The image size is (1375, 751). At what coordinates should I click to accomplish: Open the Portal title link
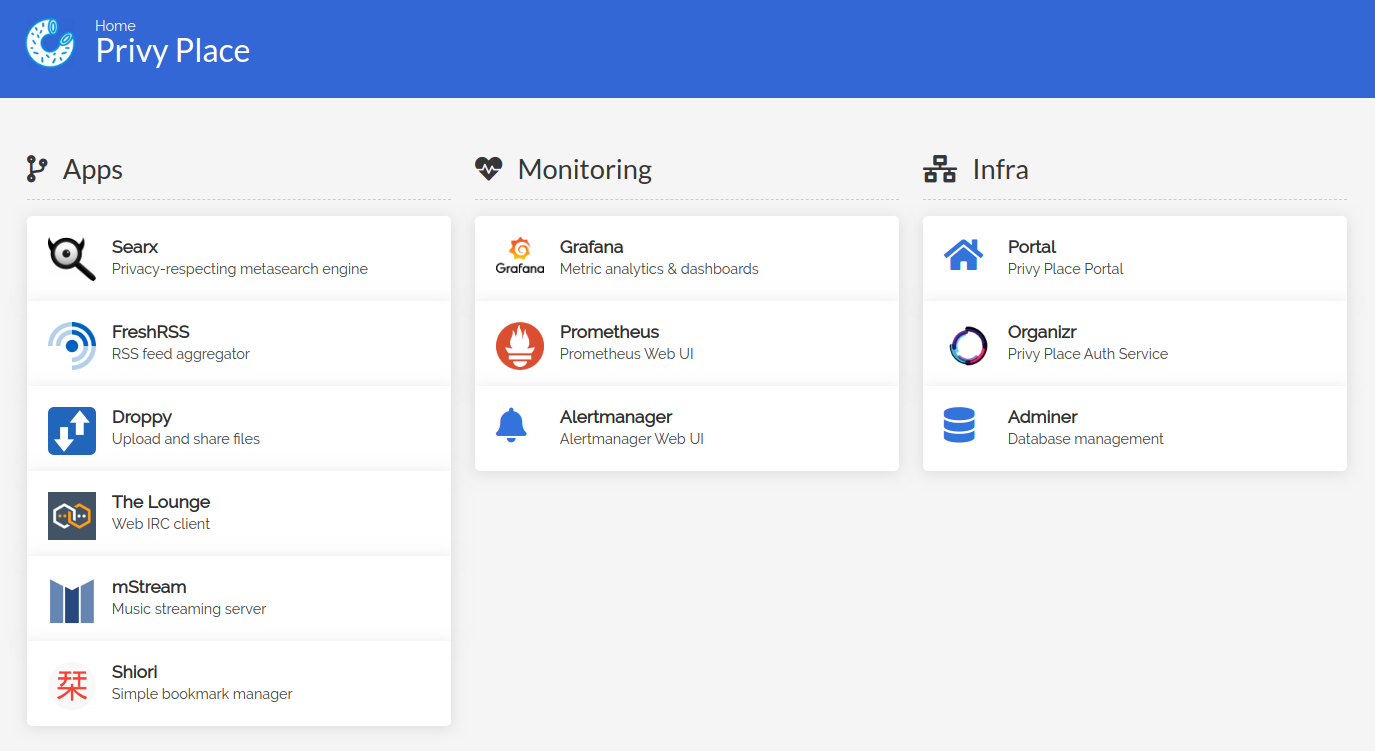(1032, 247)
